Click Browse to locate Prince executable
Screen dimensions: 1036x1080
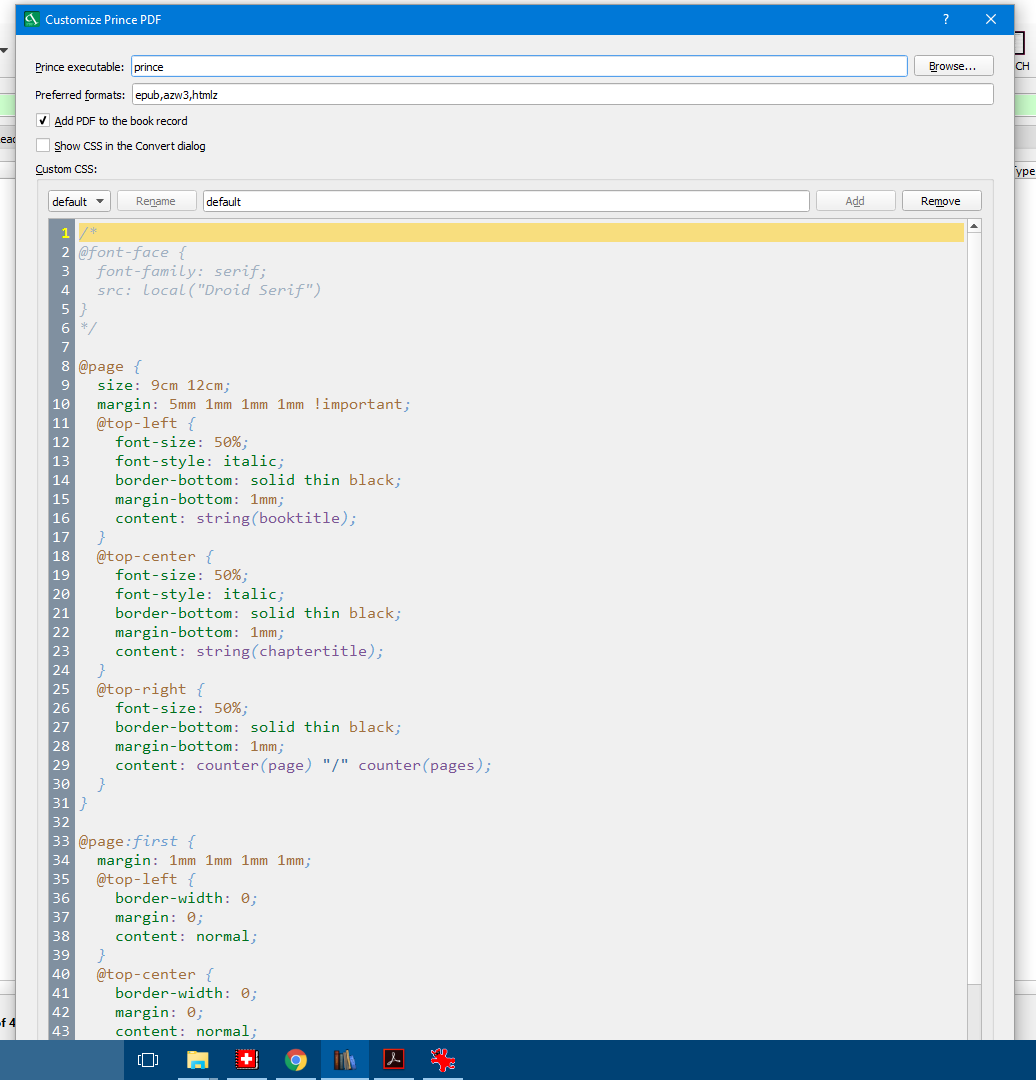coord(953,66)
